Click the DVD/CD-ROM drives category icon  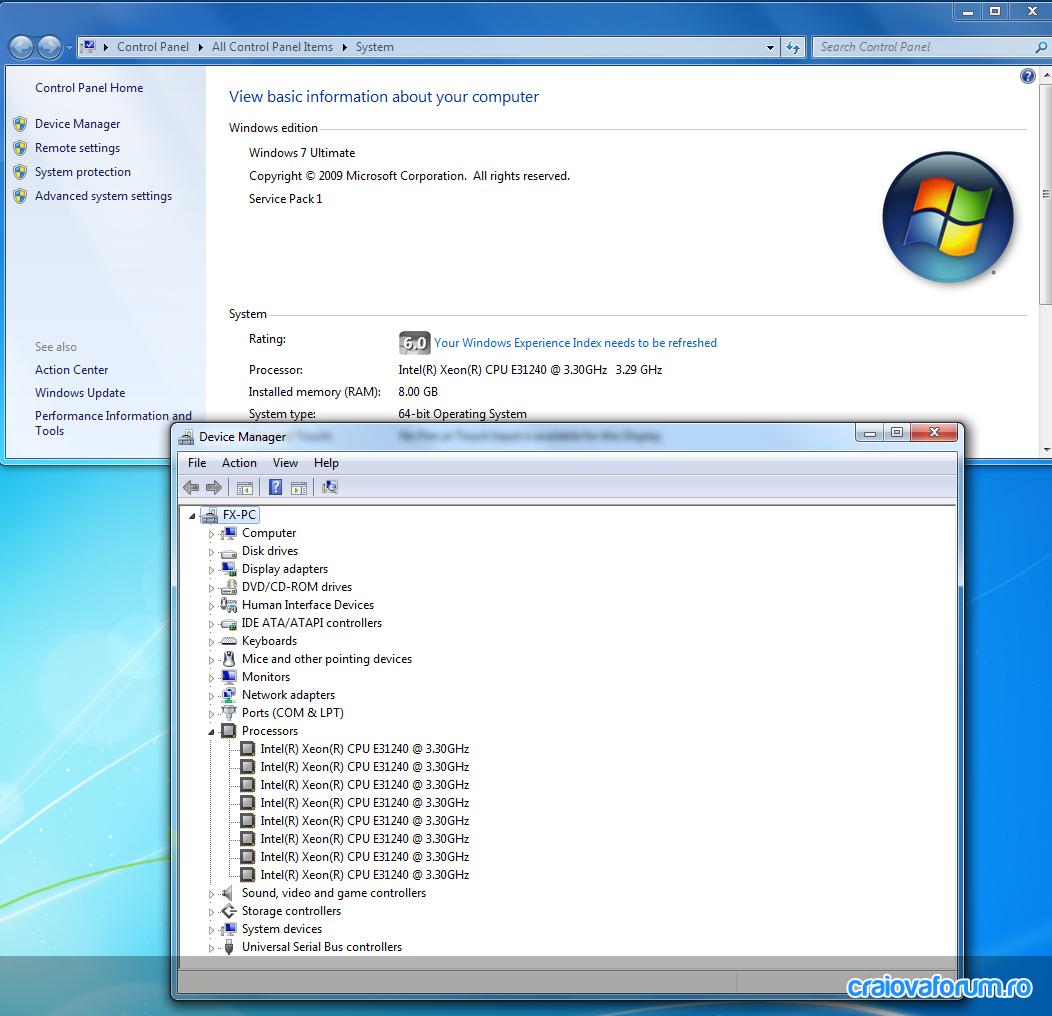pos(229,587)
